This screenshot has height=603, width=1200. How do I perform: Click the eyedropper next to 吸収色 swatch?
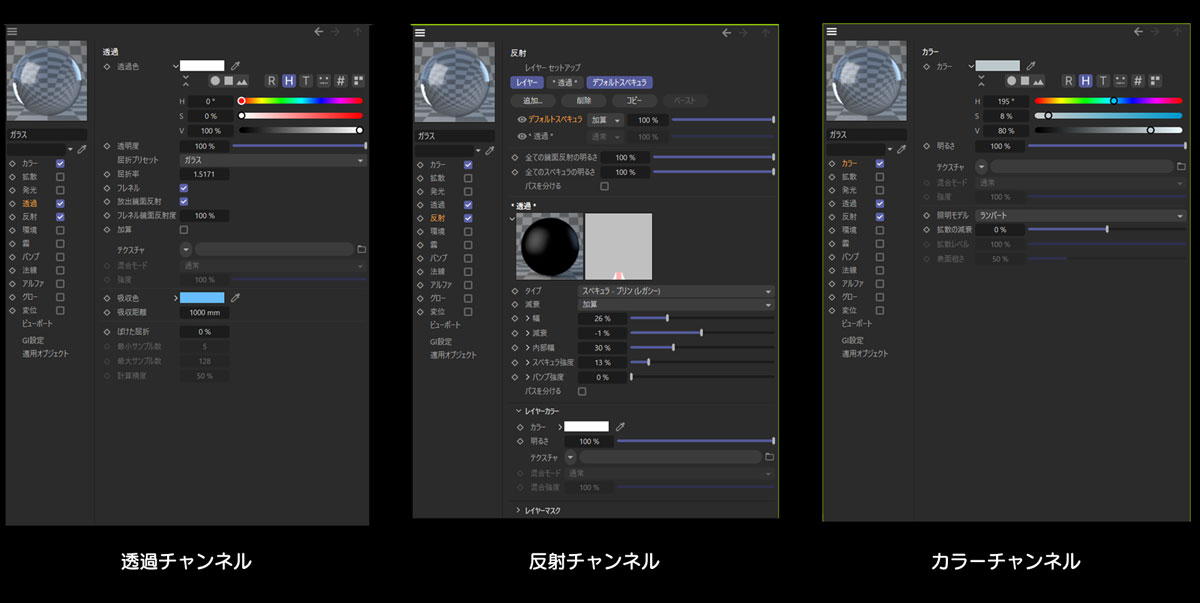coord(236,297)
